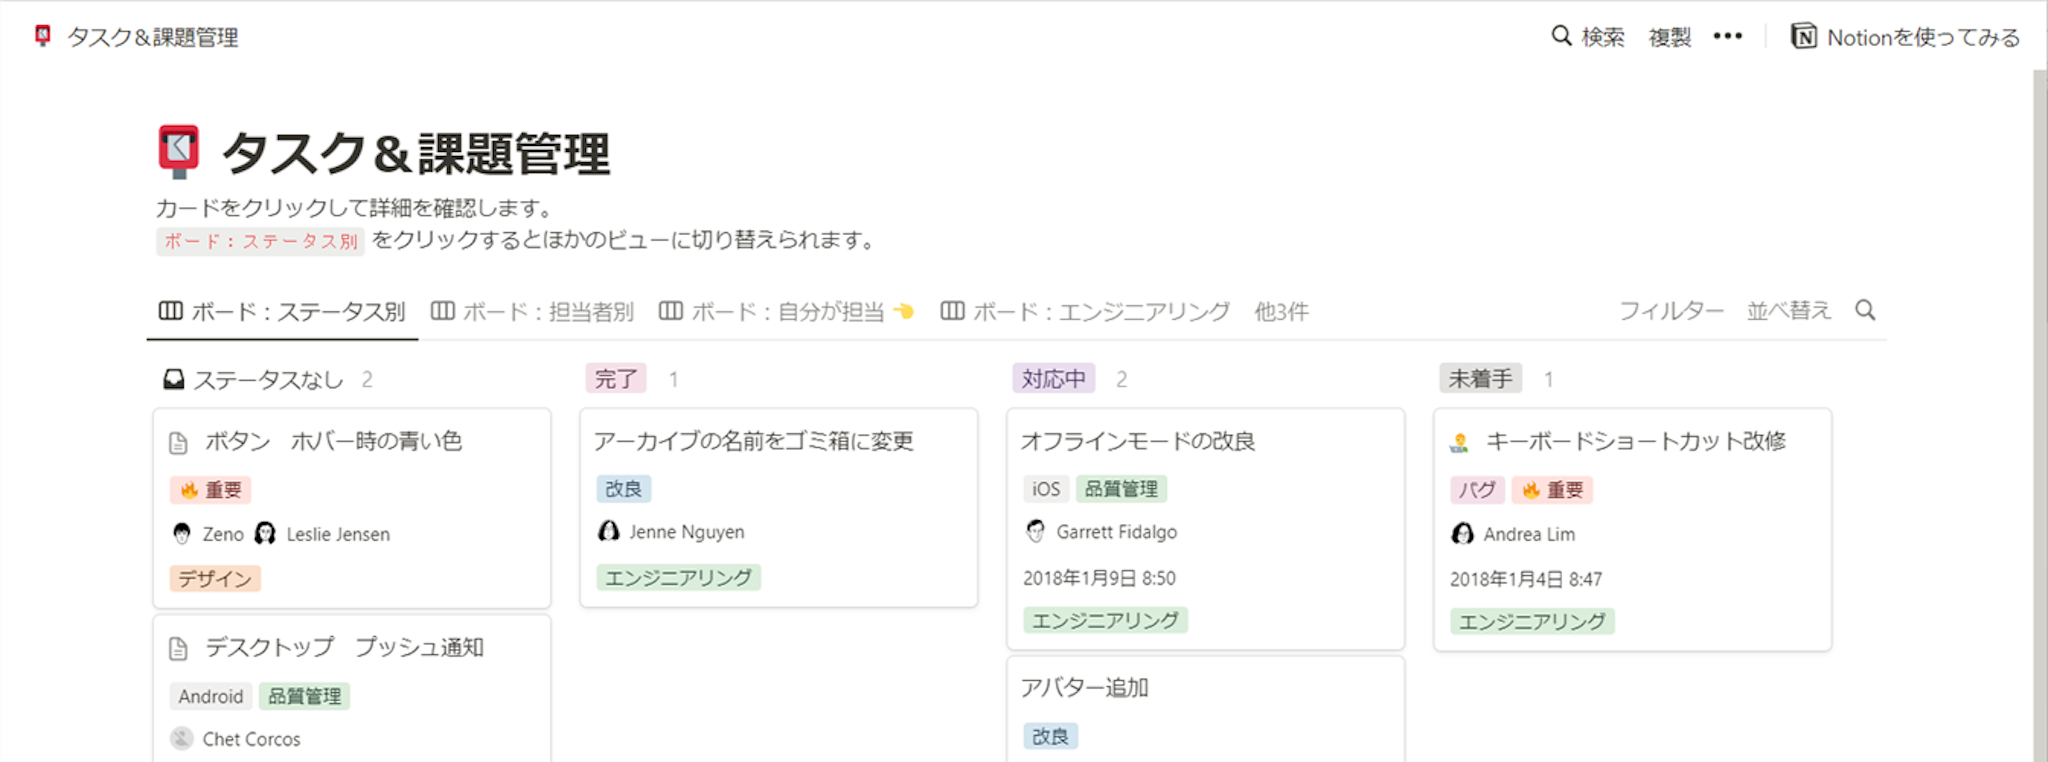Open card デスクトップ プッシュ通知 by its title
Screen dimensions: 2048x762
coord(345,647)
